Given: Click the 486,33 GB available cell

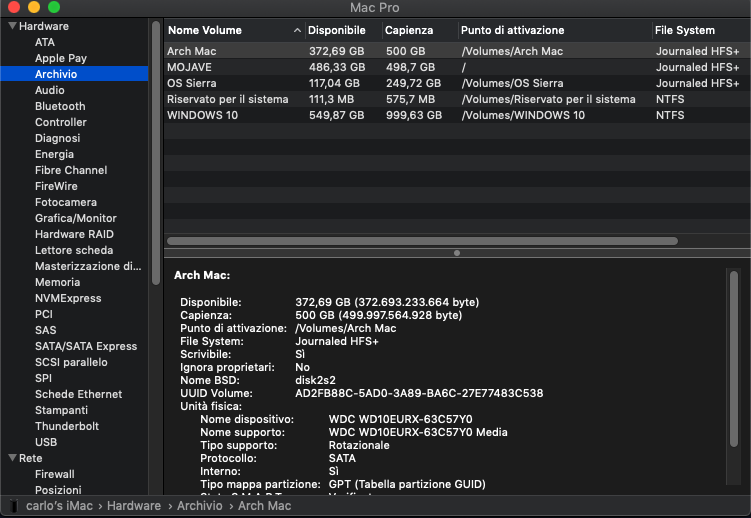Looking at the screenshot, I should (337, 67).
